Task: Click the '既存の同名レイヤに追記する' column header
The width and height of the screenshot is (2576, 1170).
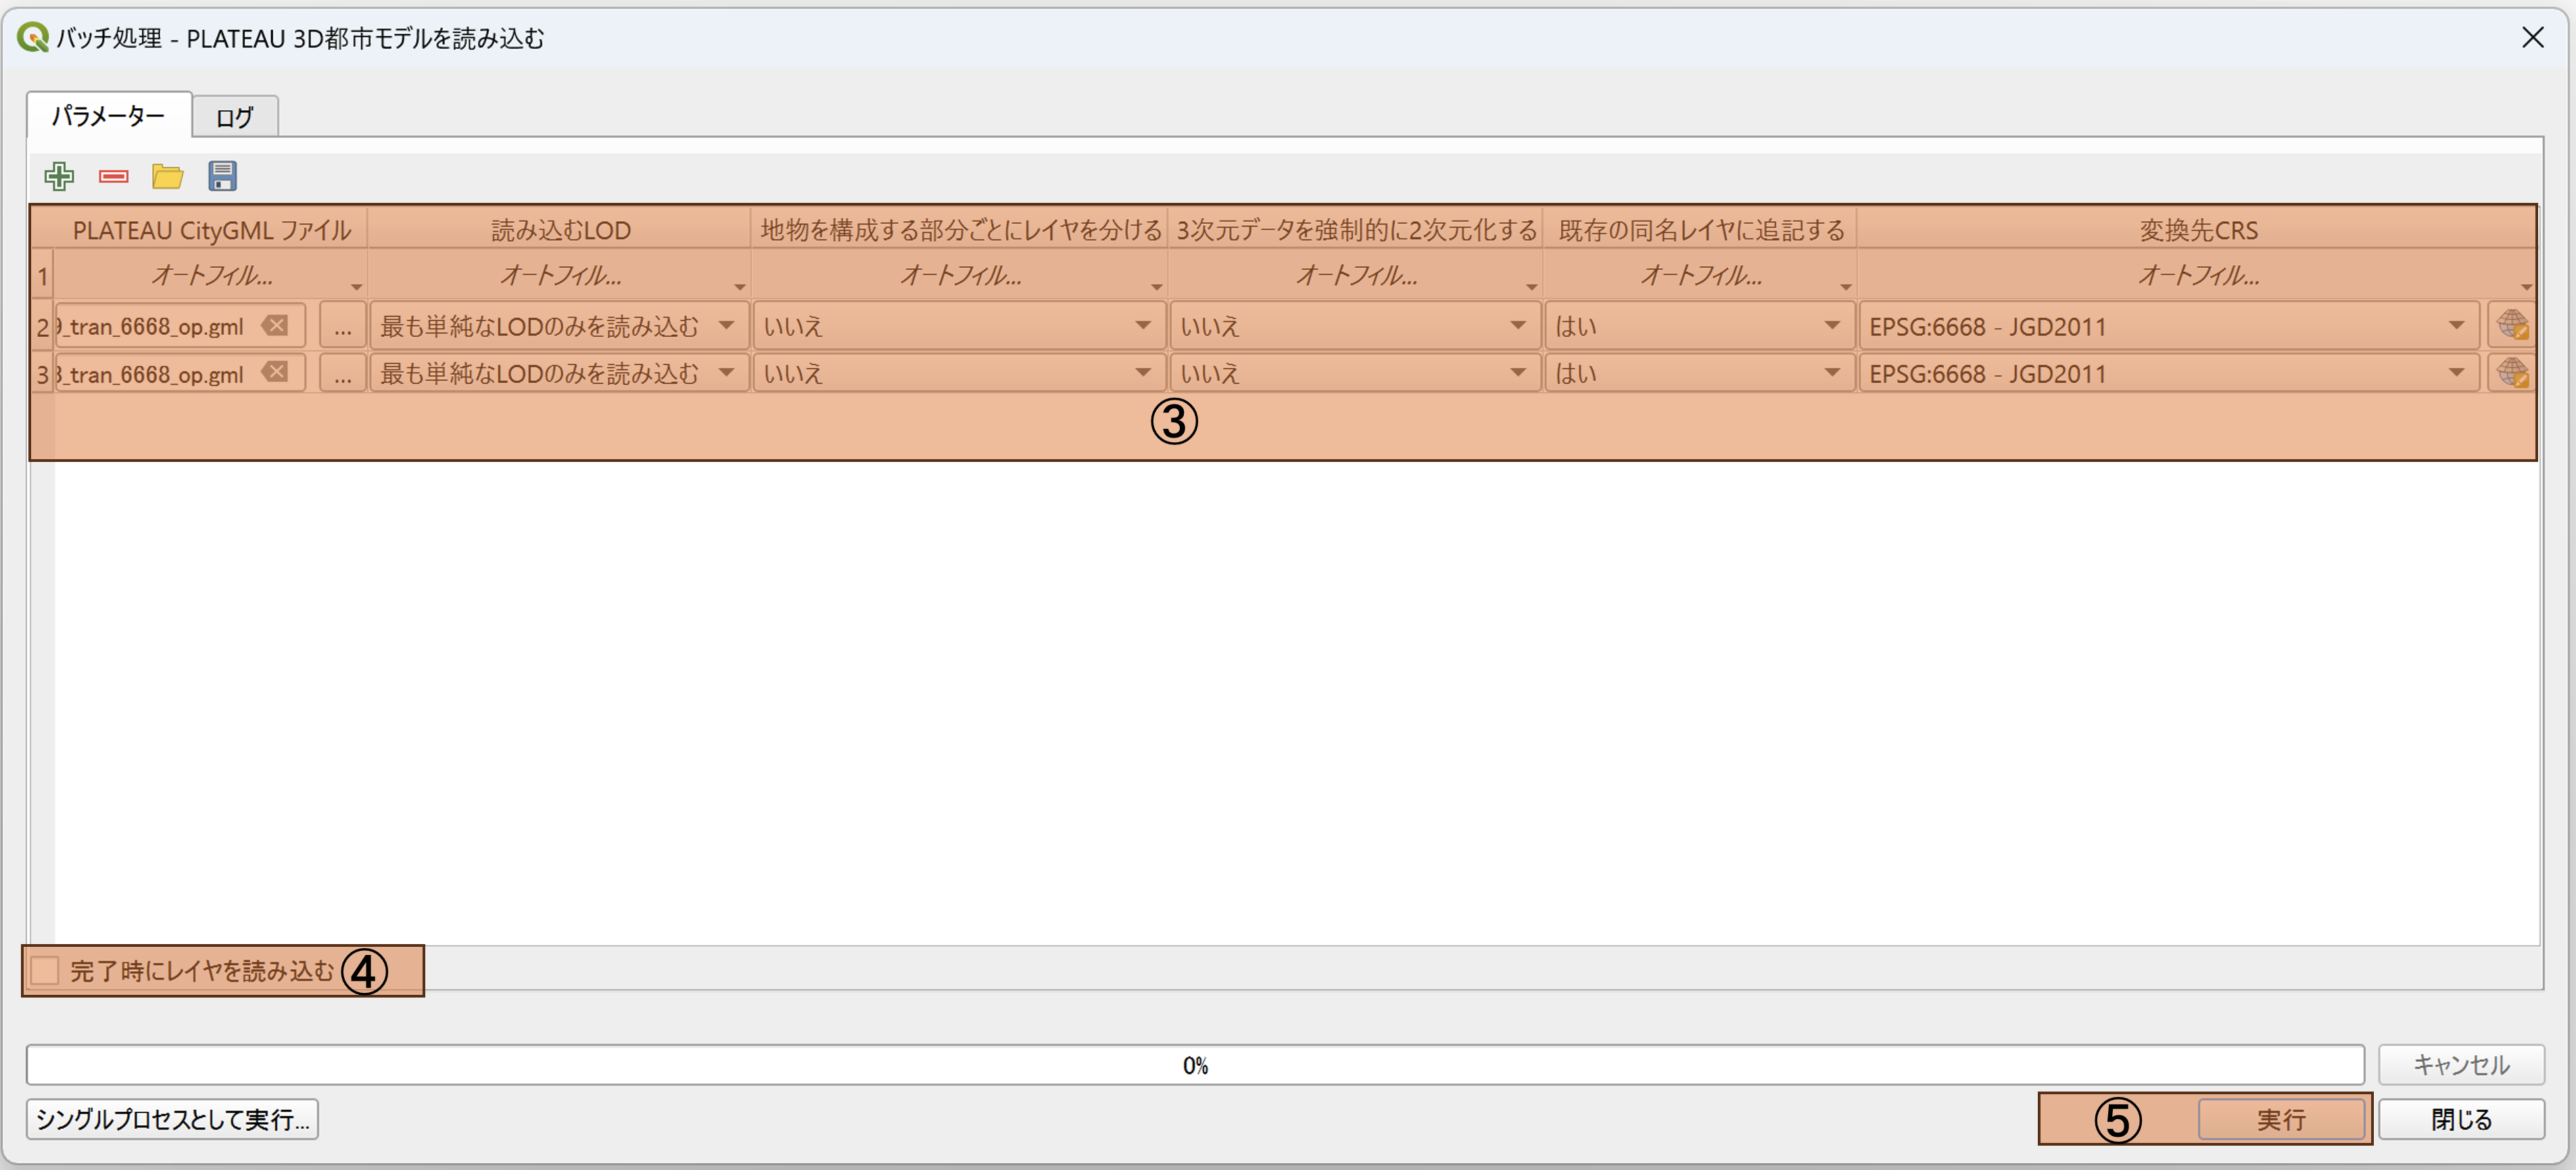Action: (1700, 230)
